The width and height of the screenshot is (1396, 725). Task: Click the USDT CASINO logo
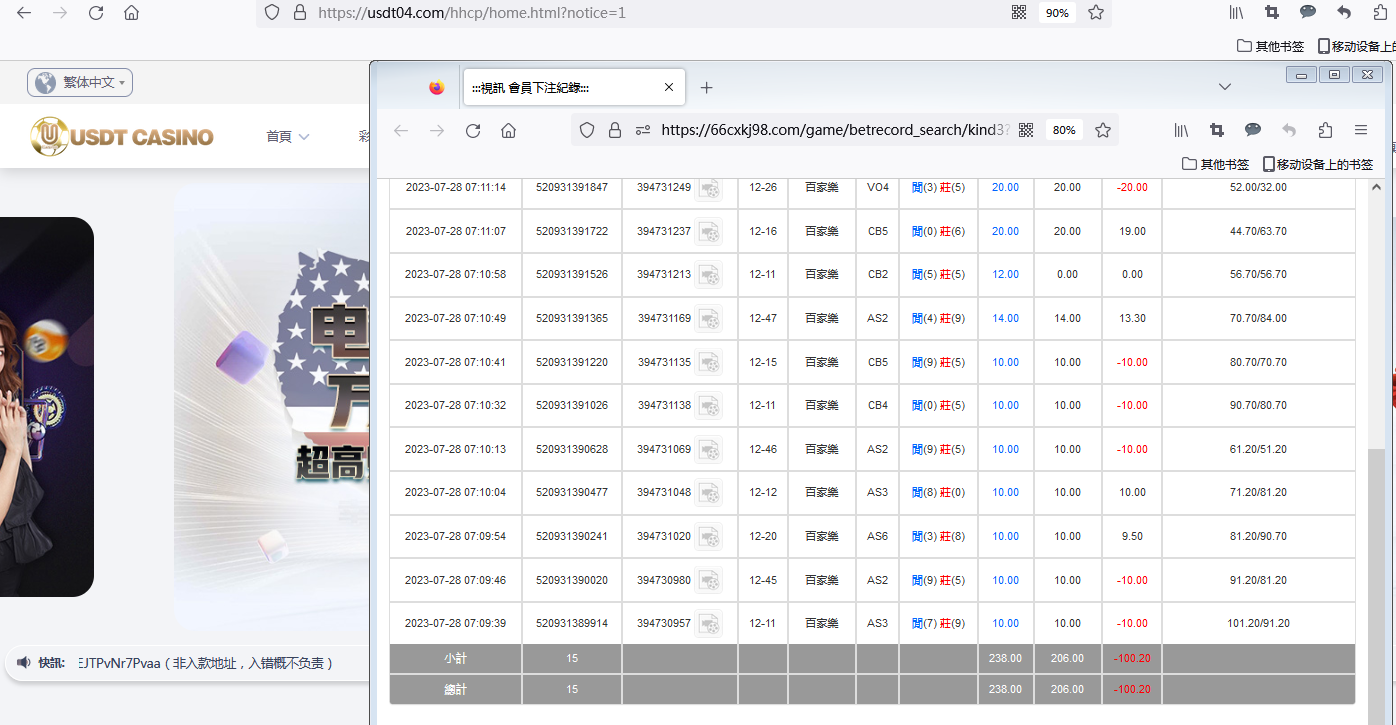(122, 136)
